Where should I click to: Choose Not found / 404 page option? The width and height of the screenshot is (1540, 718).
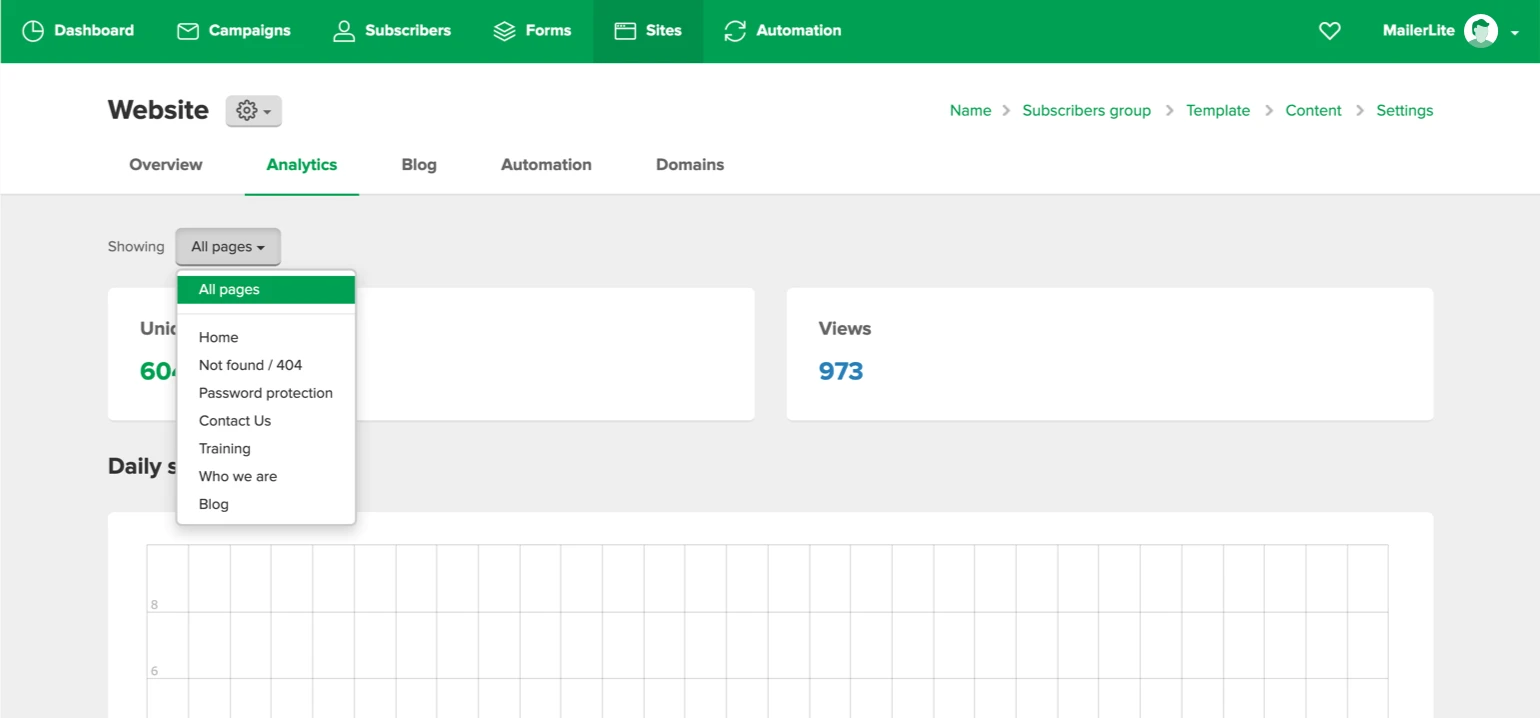click(x=250, y=365)
